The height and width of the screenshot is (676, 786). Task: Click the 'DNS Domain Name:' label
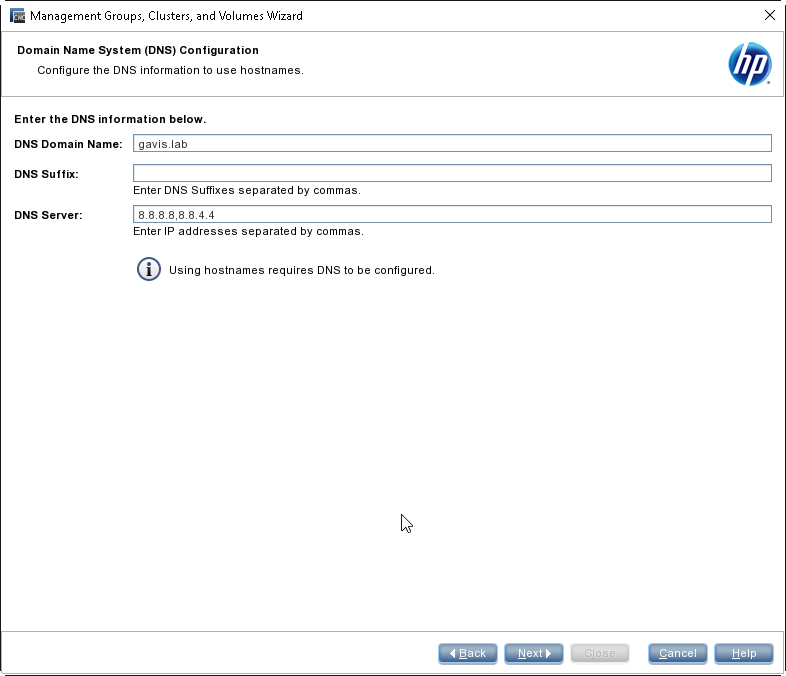point(68,144)
